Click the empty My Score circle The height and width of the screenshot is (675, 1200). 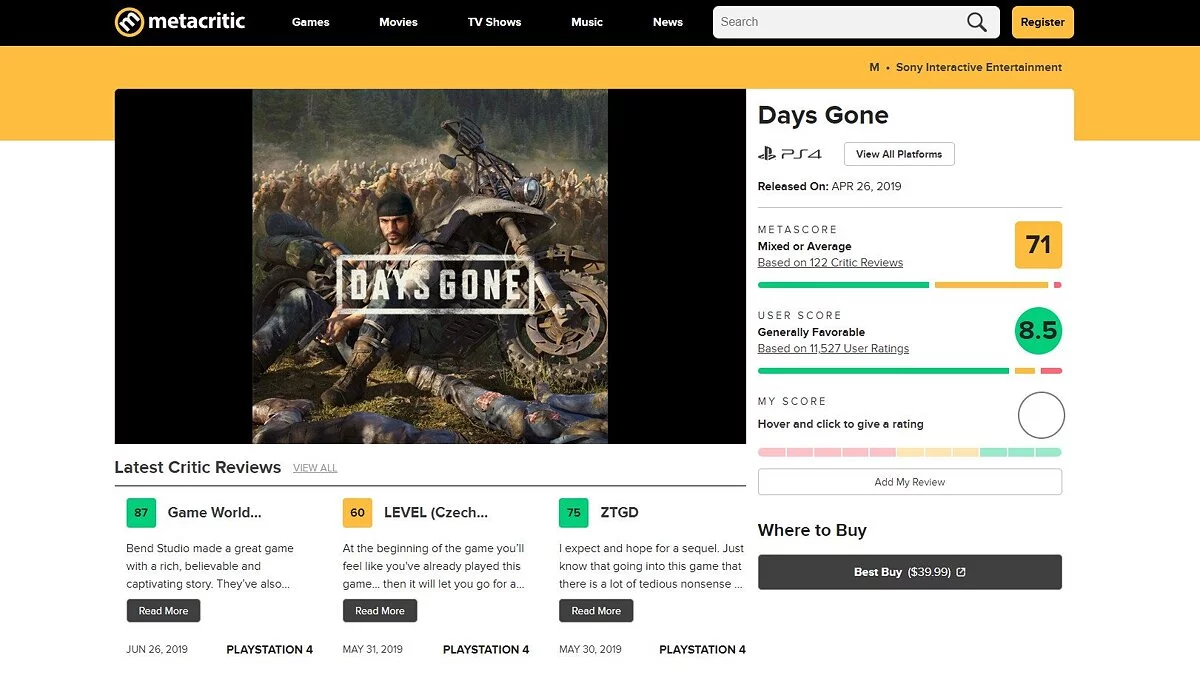tap(1040, 415)
